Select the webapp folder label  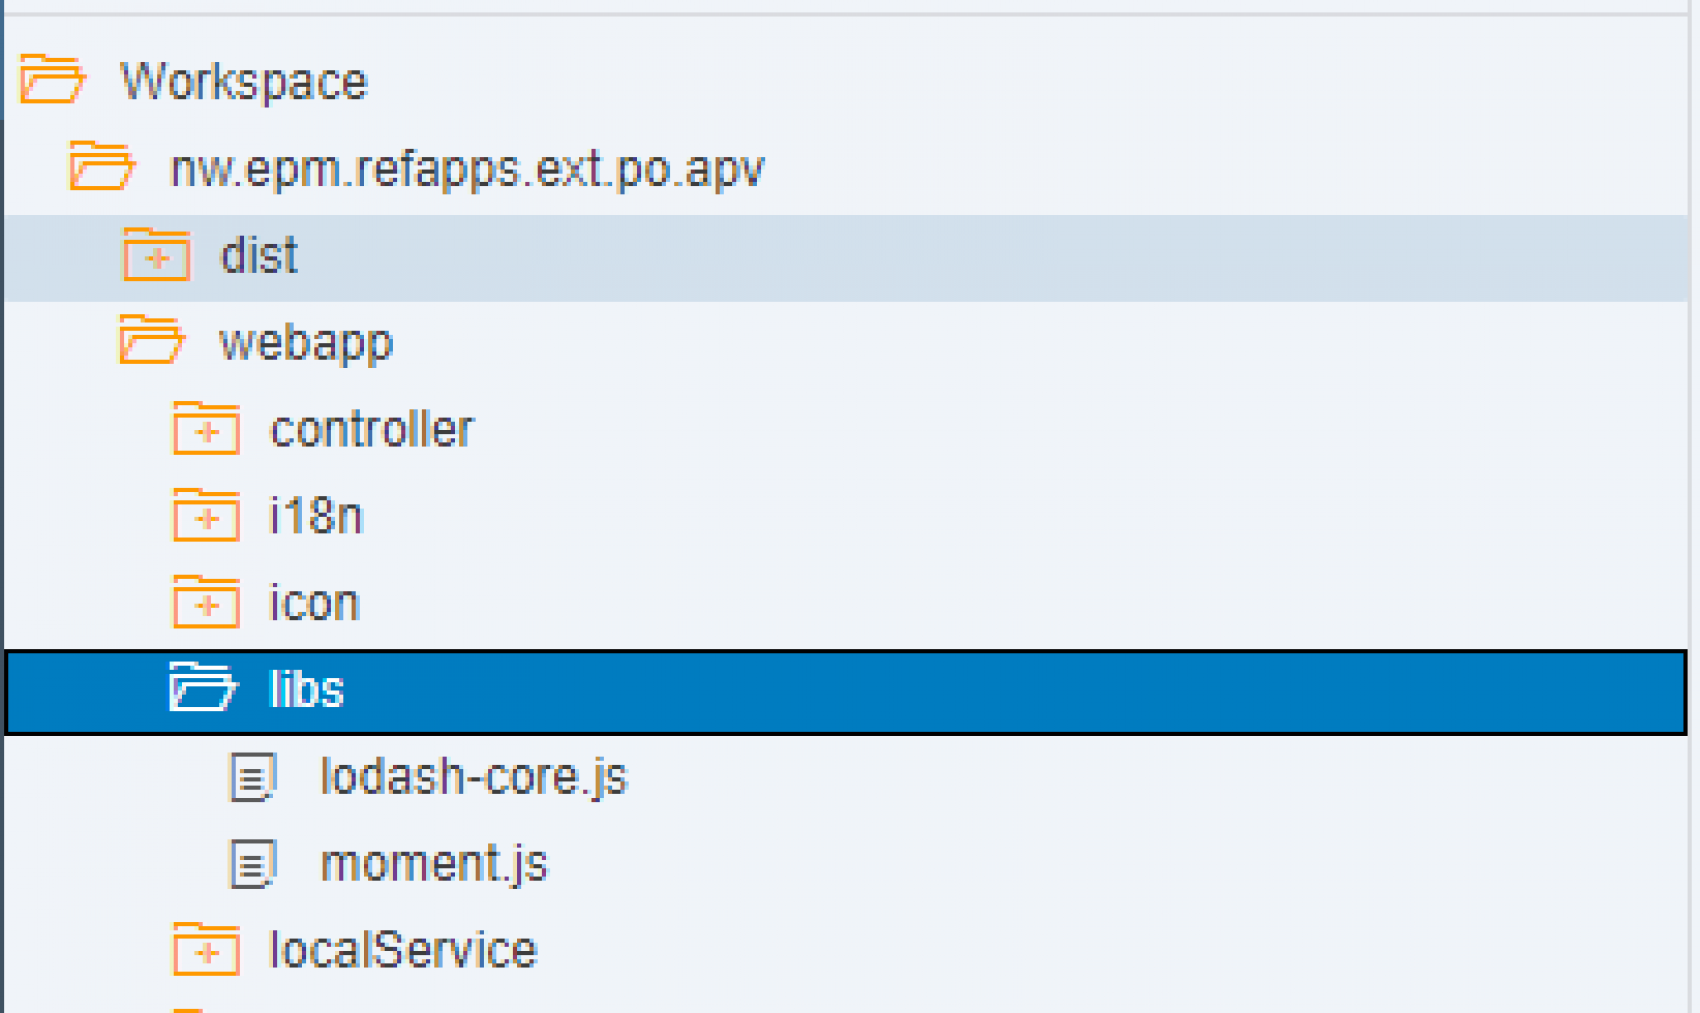[306, 343]
